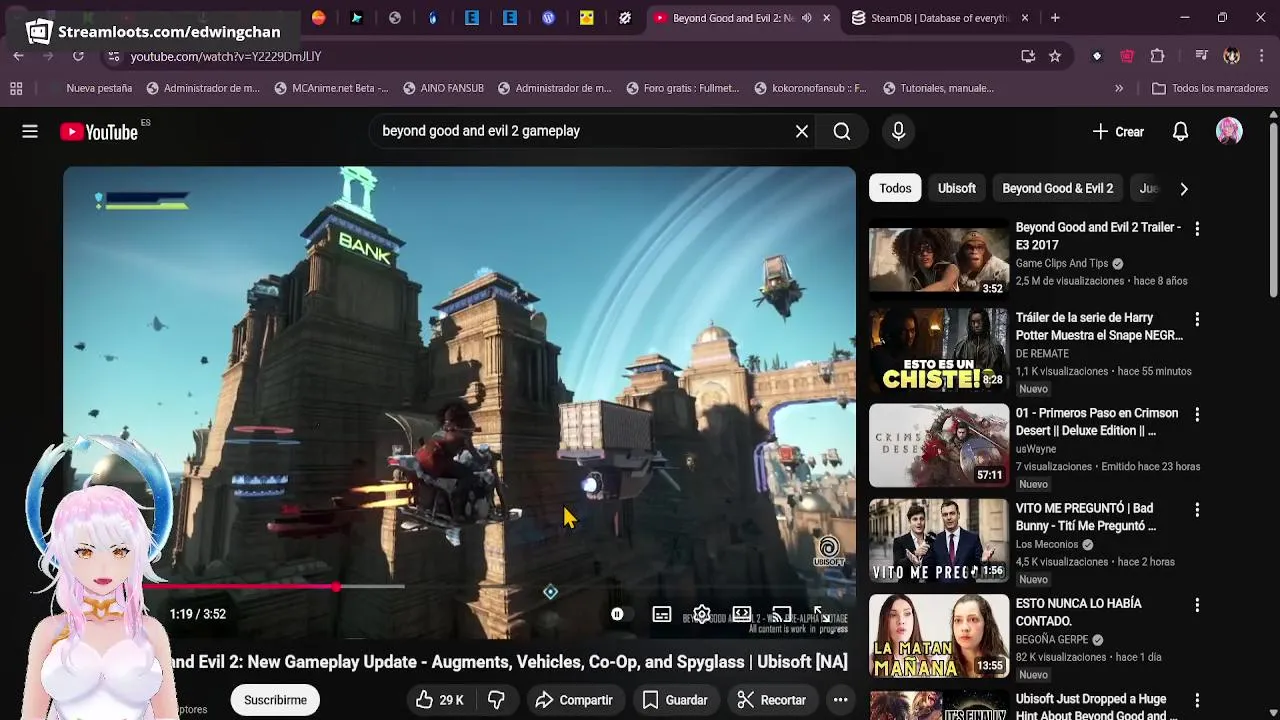Open the media control toolbar icon

(x=1202, y=56)
